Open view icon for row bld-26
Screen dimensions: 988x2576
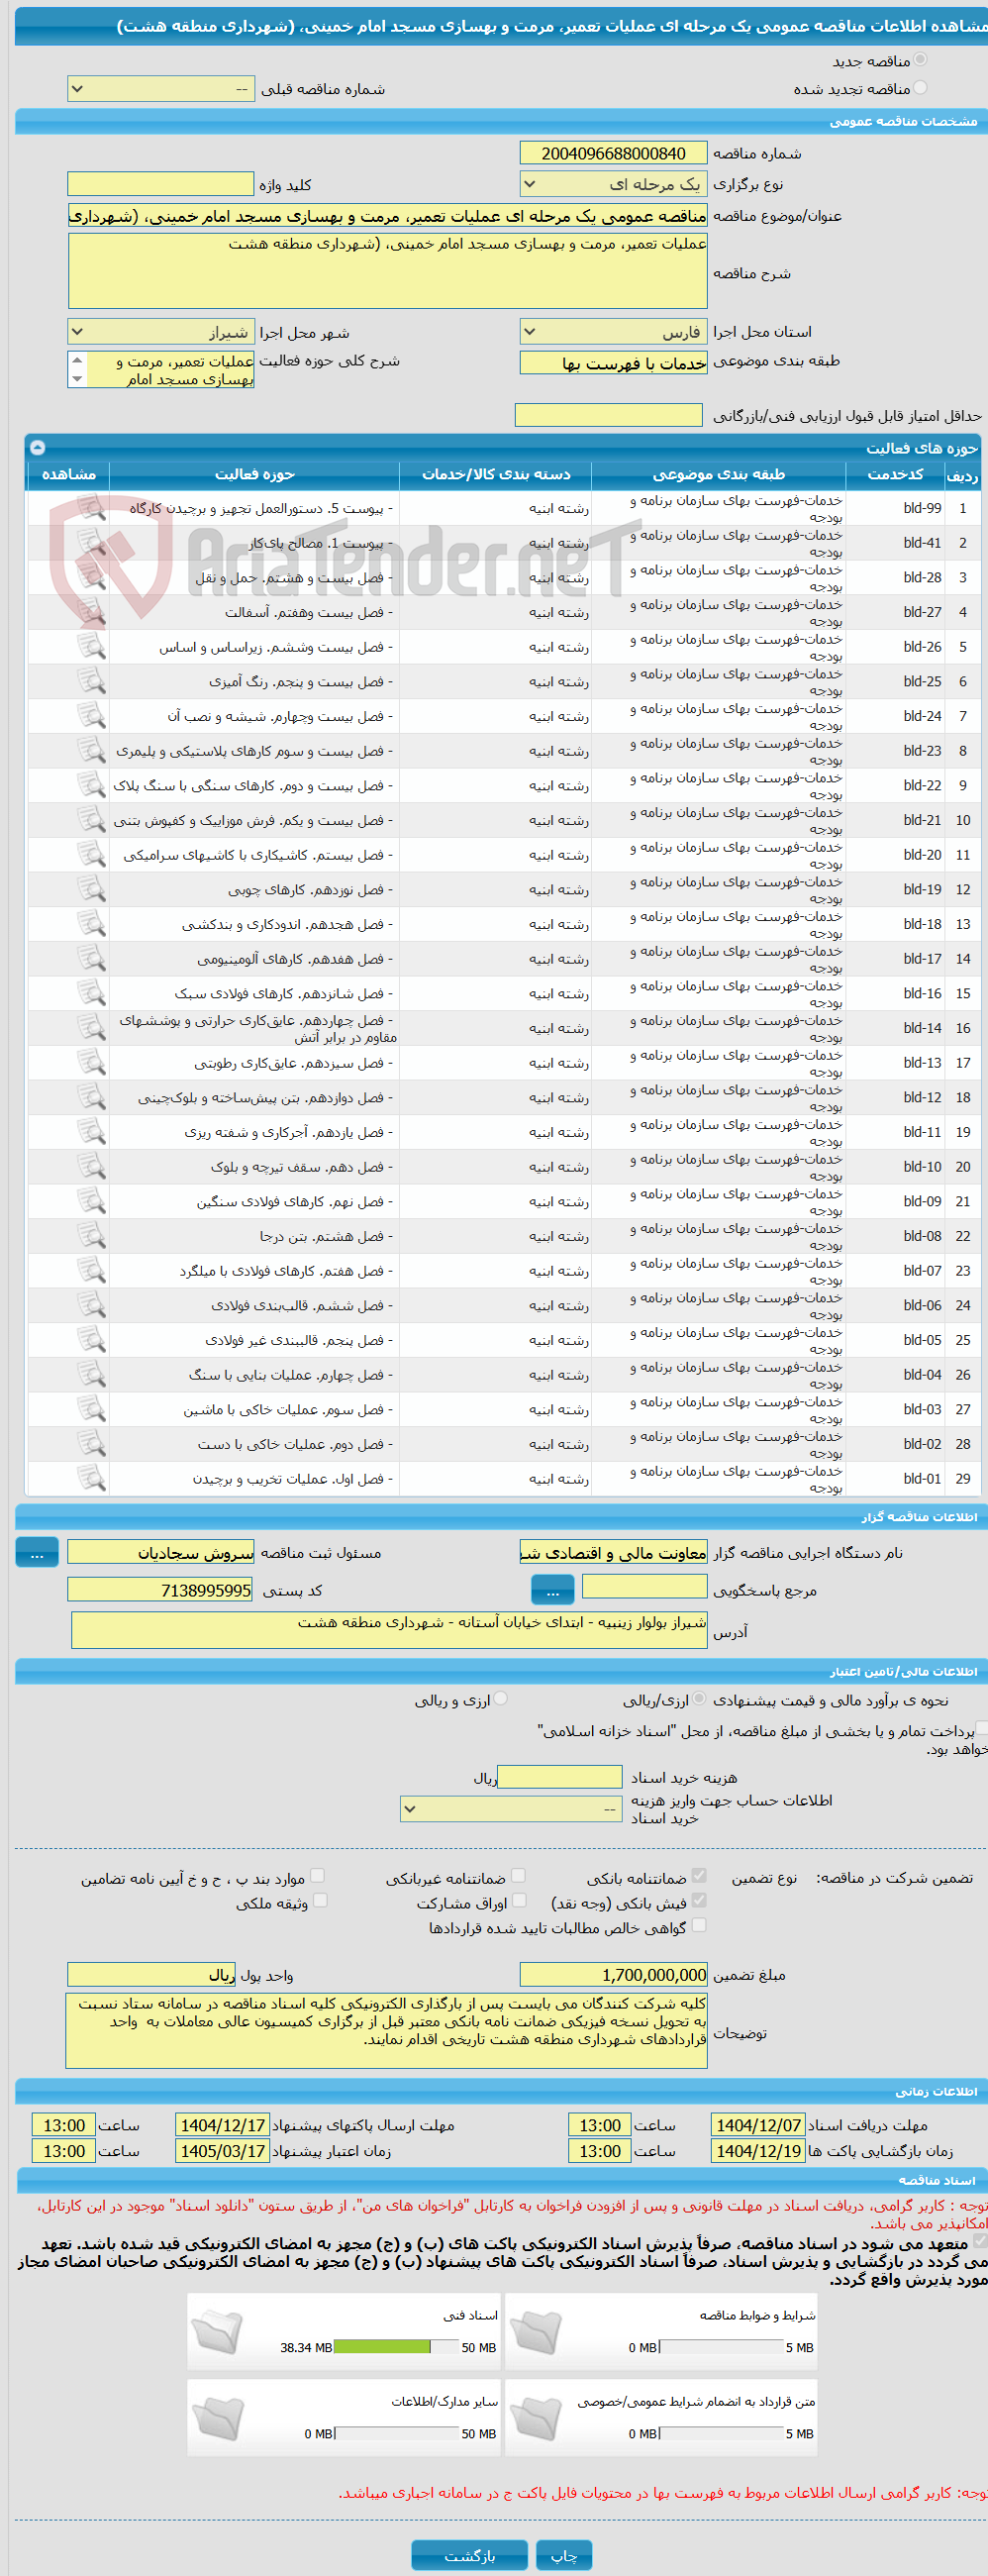tap(91, 647)
